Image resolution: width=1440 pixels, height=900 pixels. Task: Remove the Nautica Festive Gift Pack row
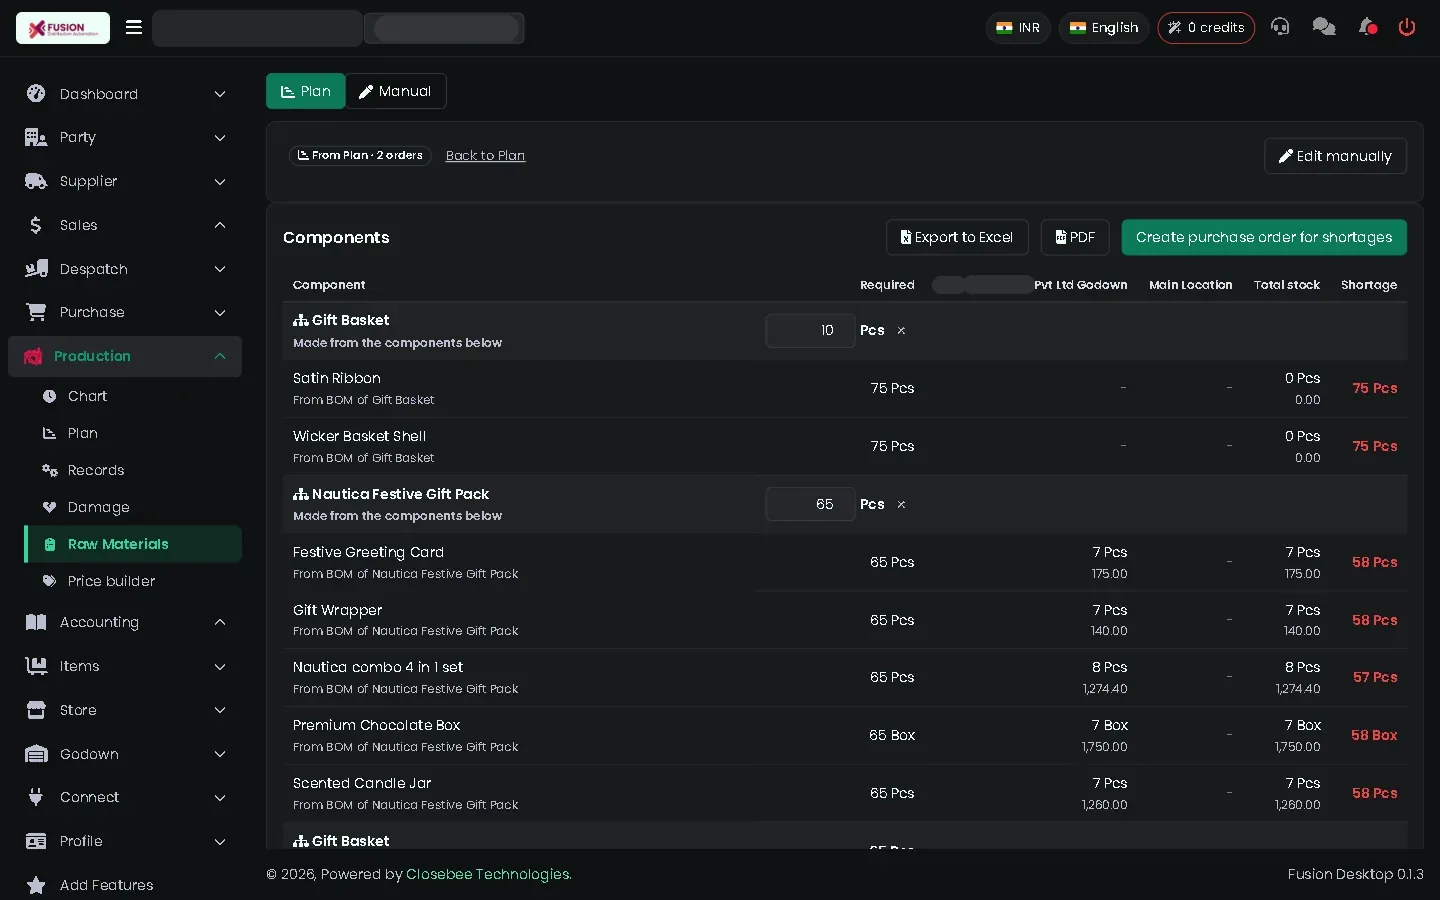click(x=901, y=505)
